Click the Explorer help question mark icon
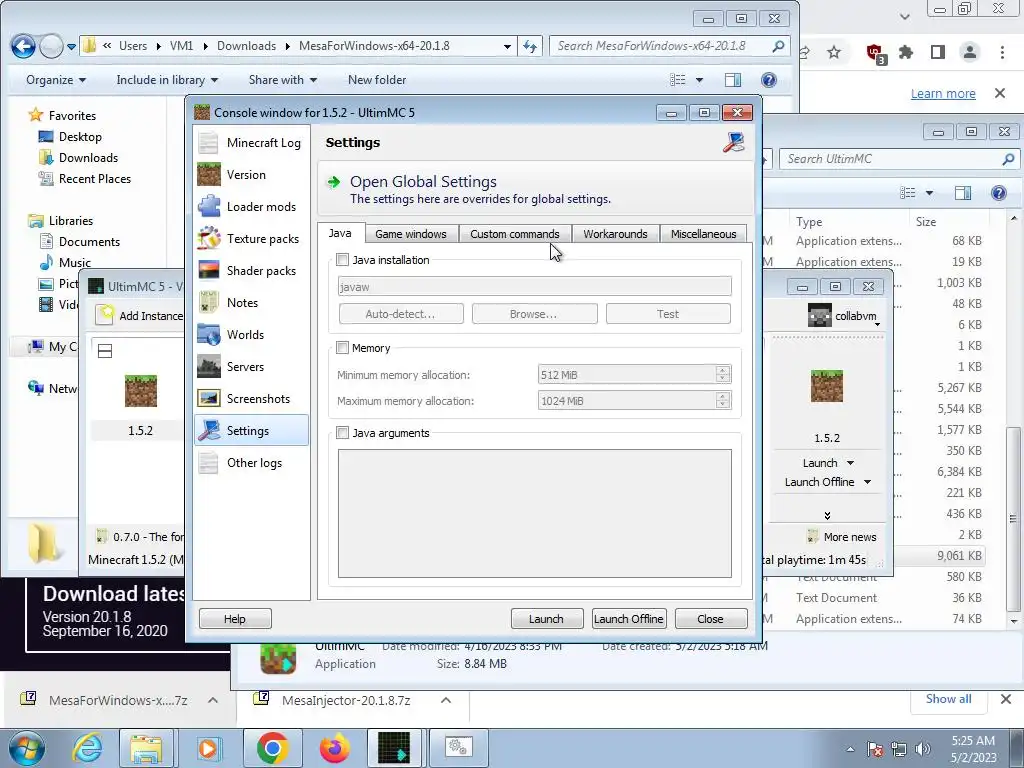1024x768 pixels. (x=769, y=80)
